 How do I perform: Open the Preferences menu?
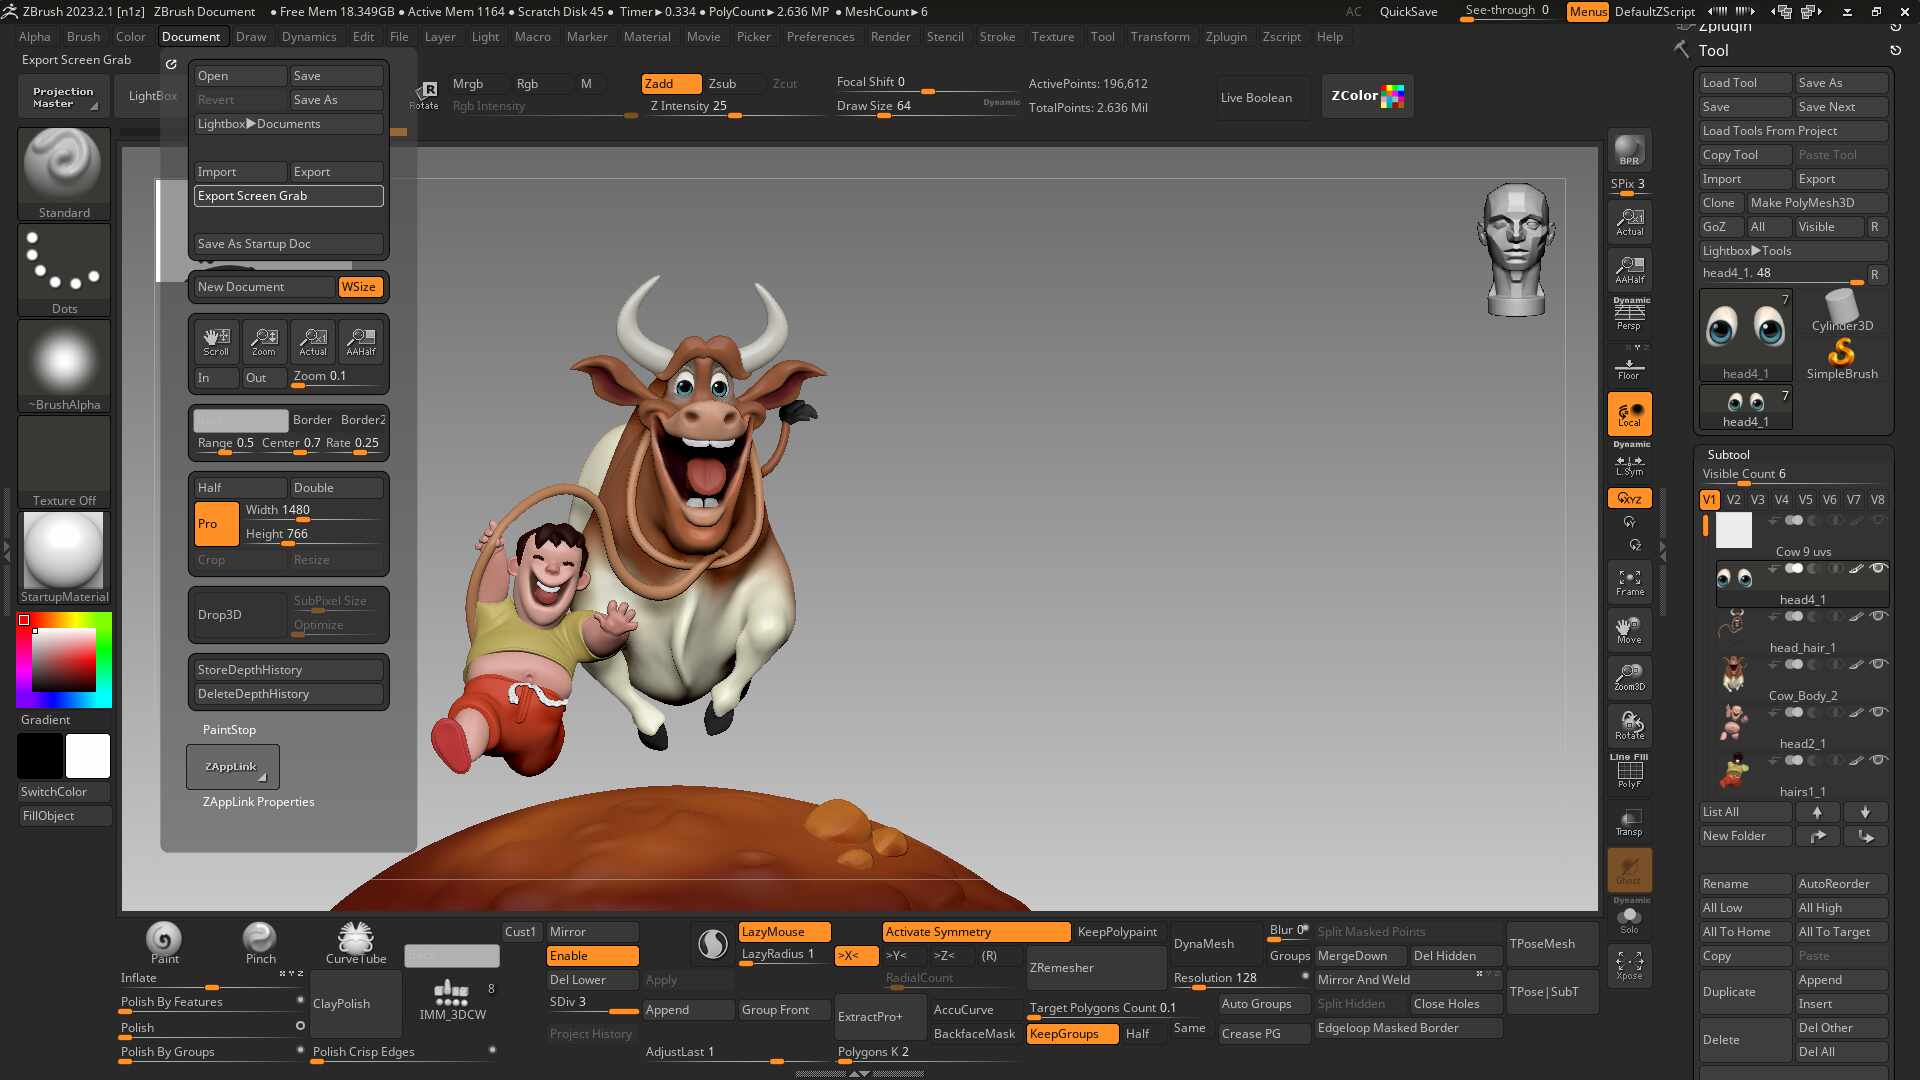pyautogui.click(x=820, y=37)
